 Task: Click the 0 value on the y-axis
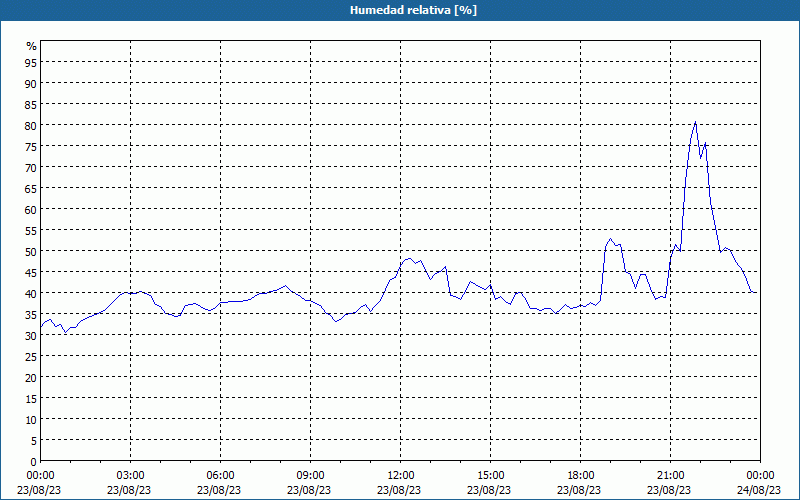(x=34, y=462)
